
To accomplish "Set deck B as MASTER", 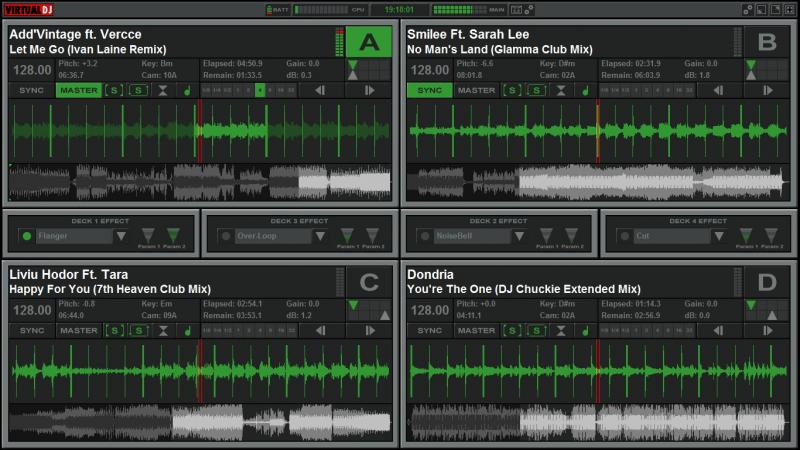I will click(x=477, y=90).
